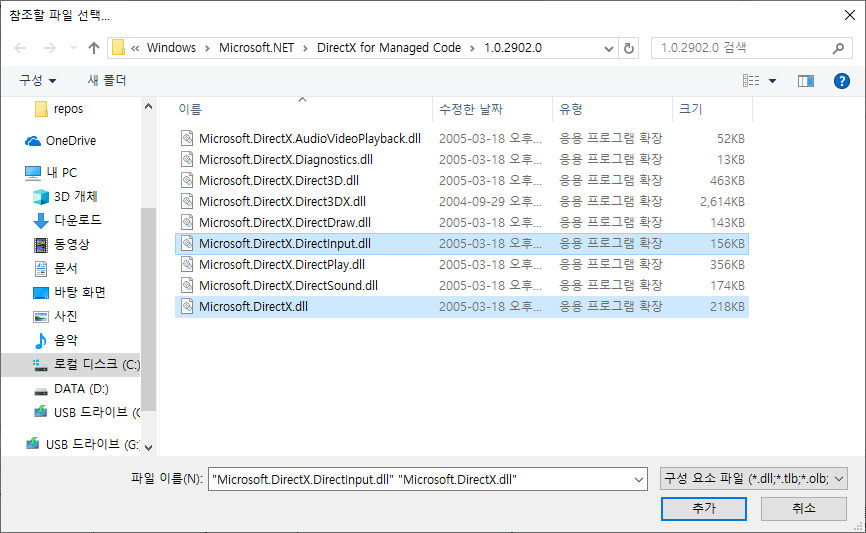Screen dimensions: 866x533
Task: Click the search magnifier icon
Action: point(838,48)
